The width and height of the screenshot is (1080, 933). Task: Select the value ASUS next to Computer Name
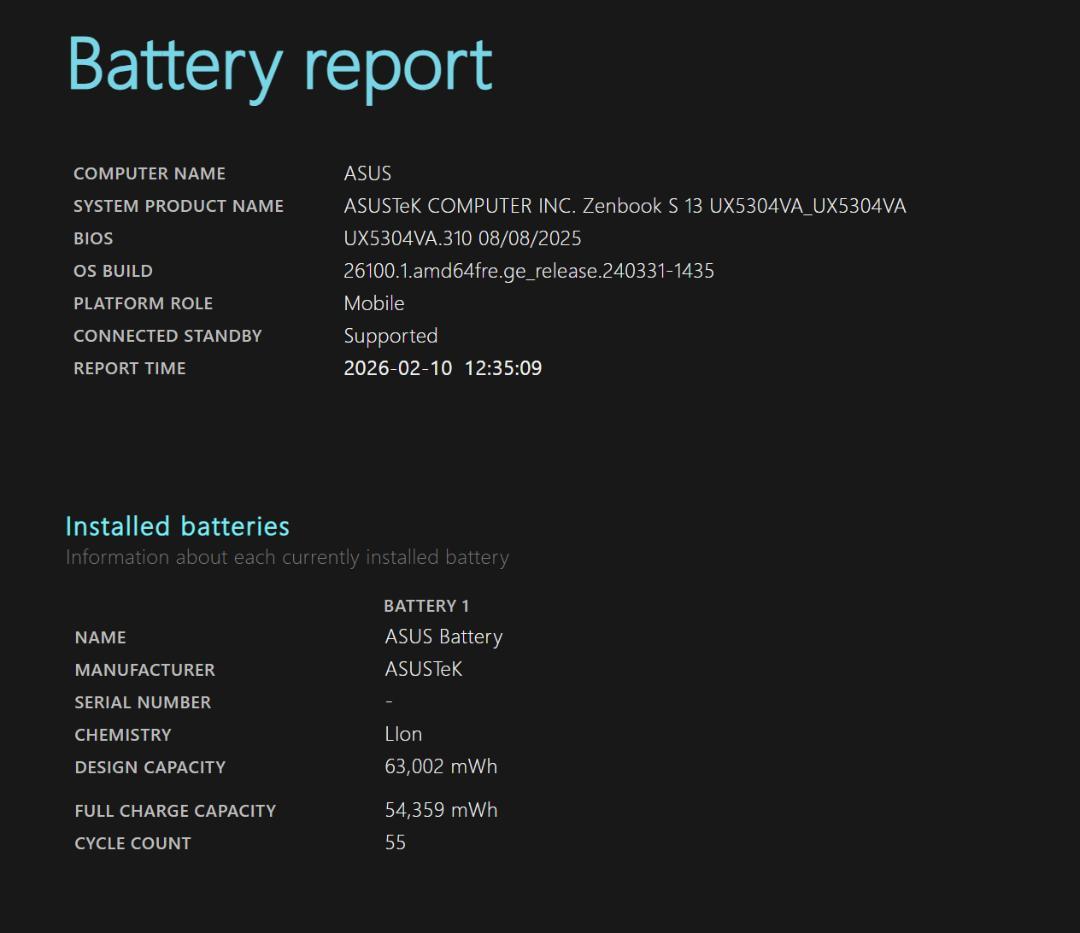366,173
